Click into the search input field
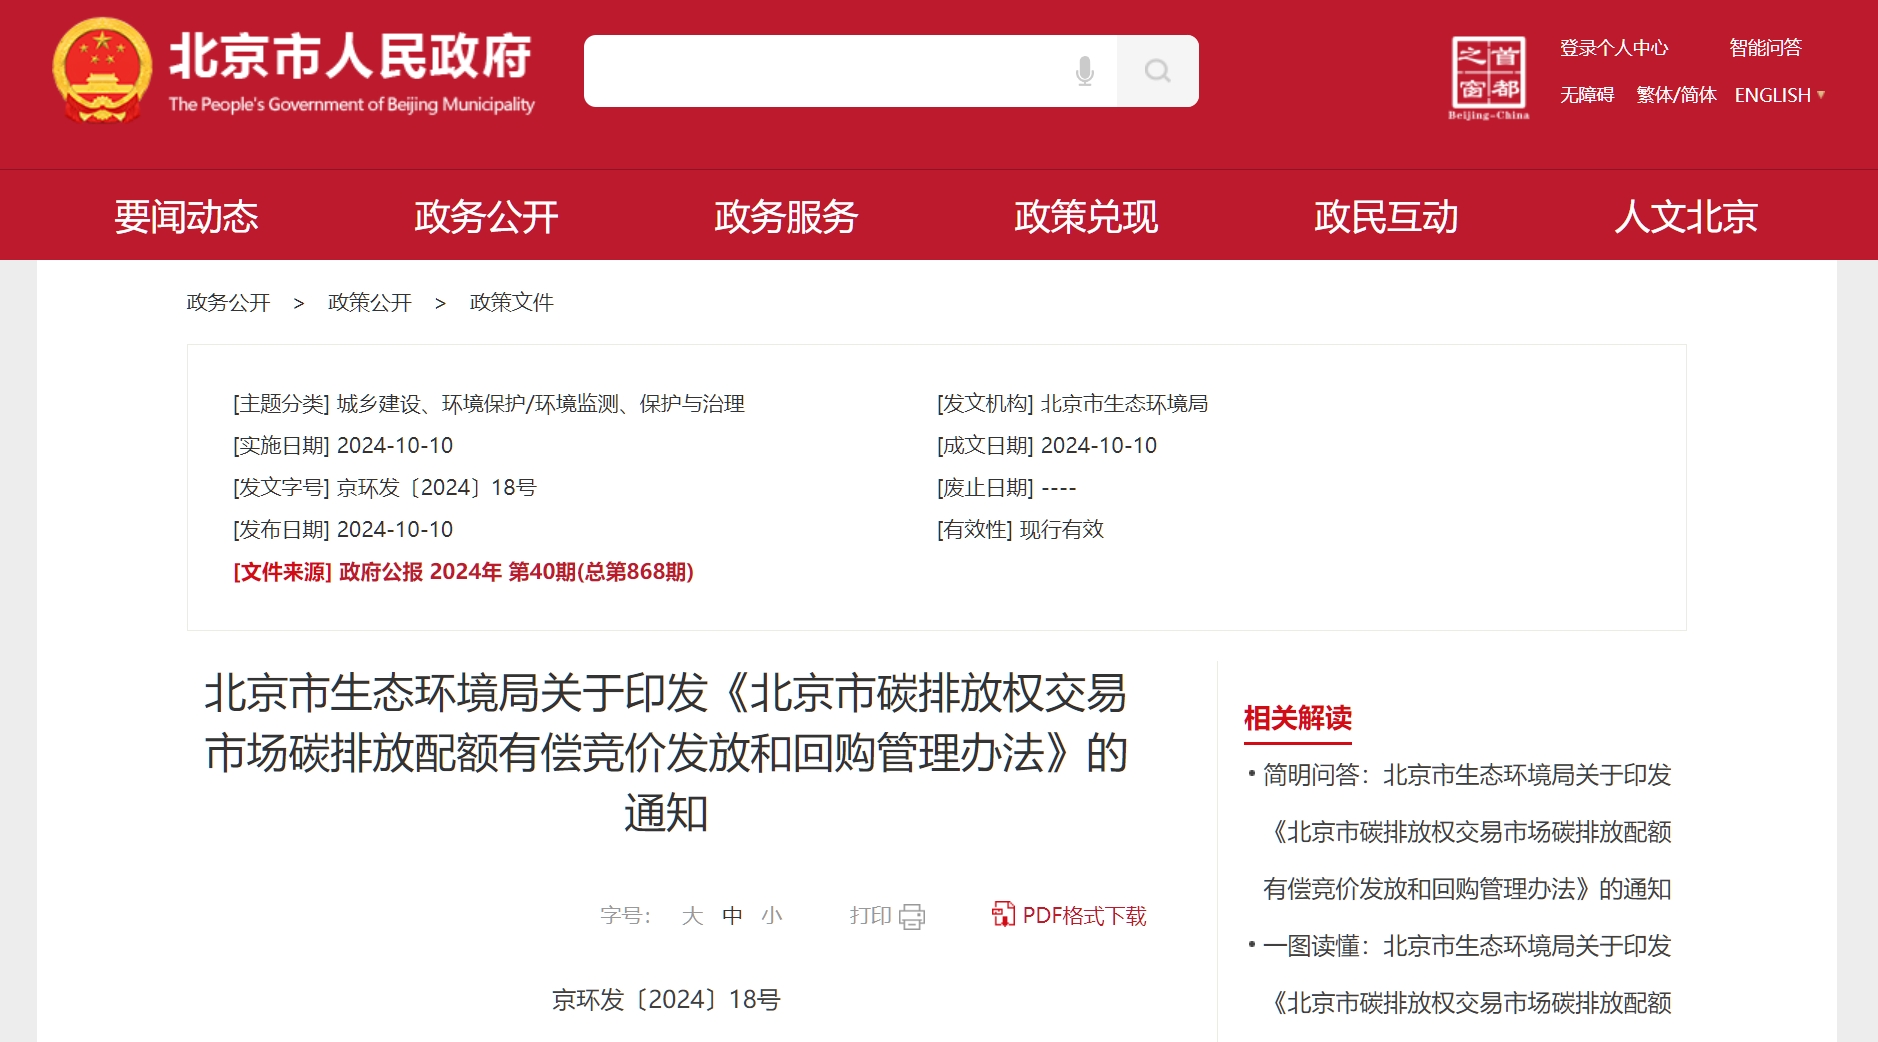 tap(820, 71)
